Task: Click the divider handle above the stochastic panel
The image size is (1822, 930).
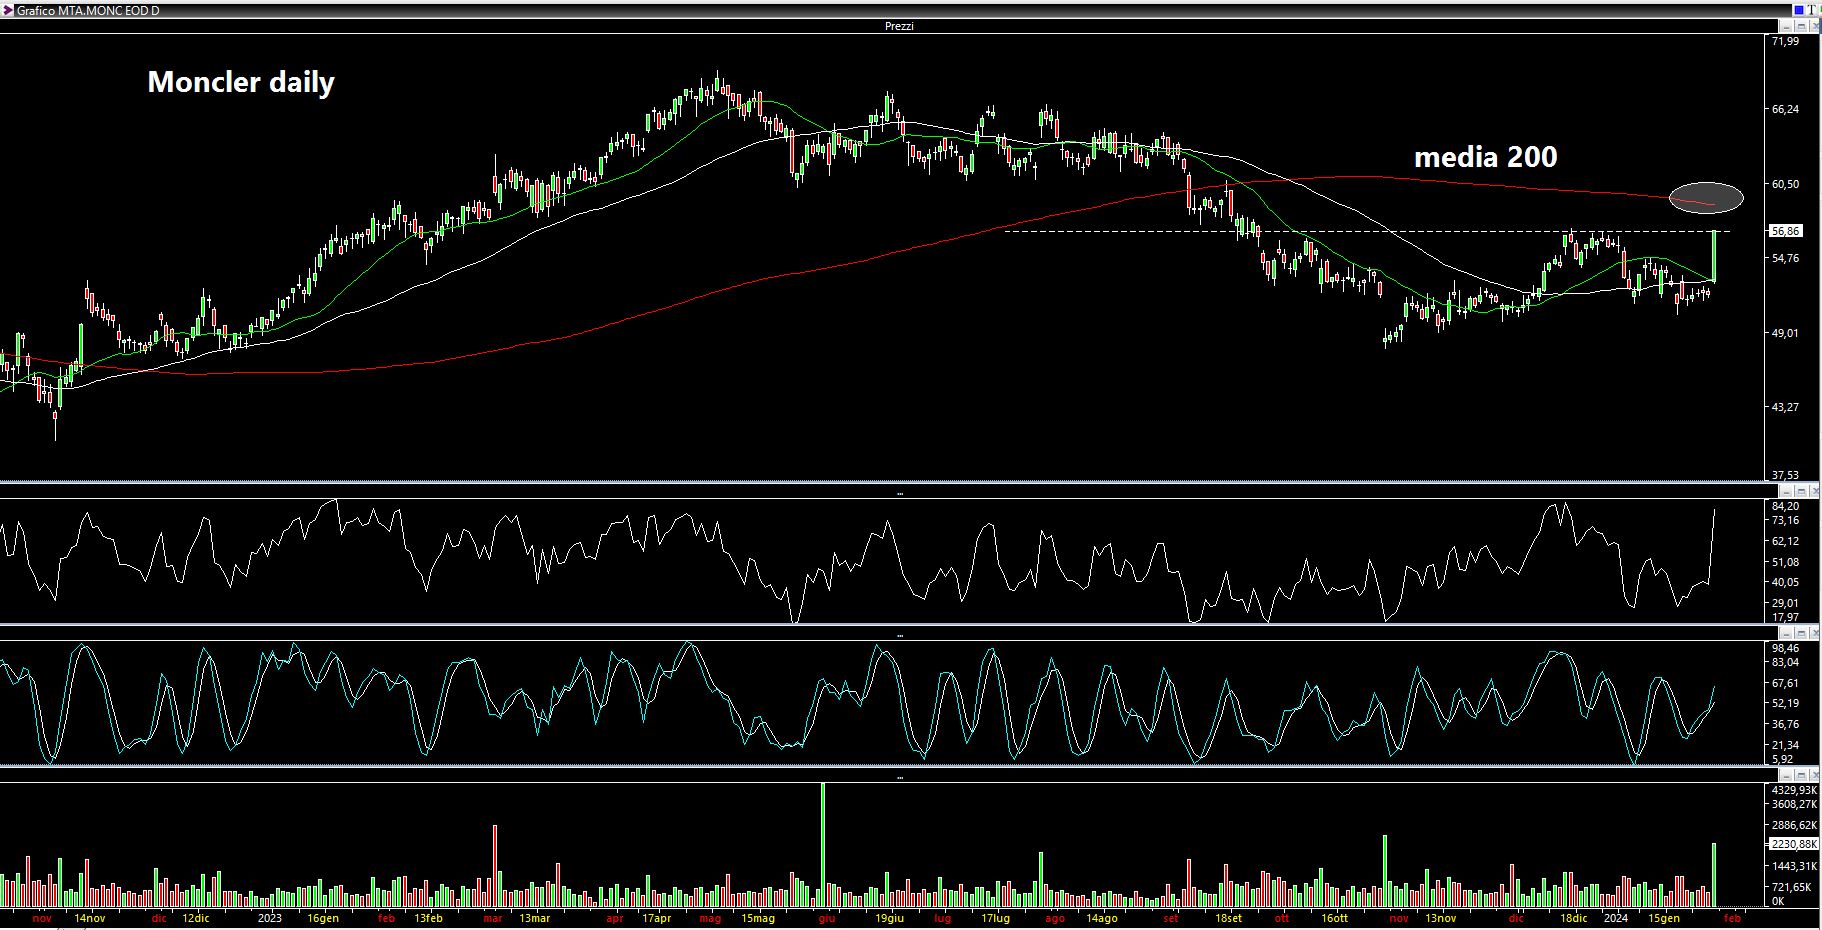Action: [900, 635]
